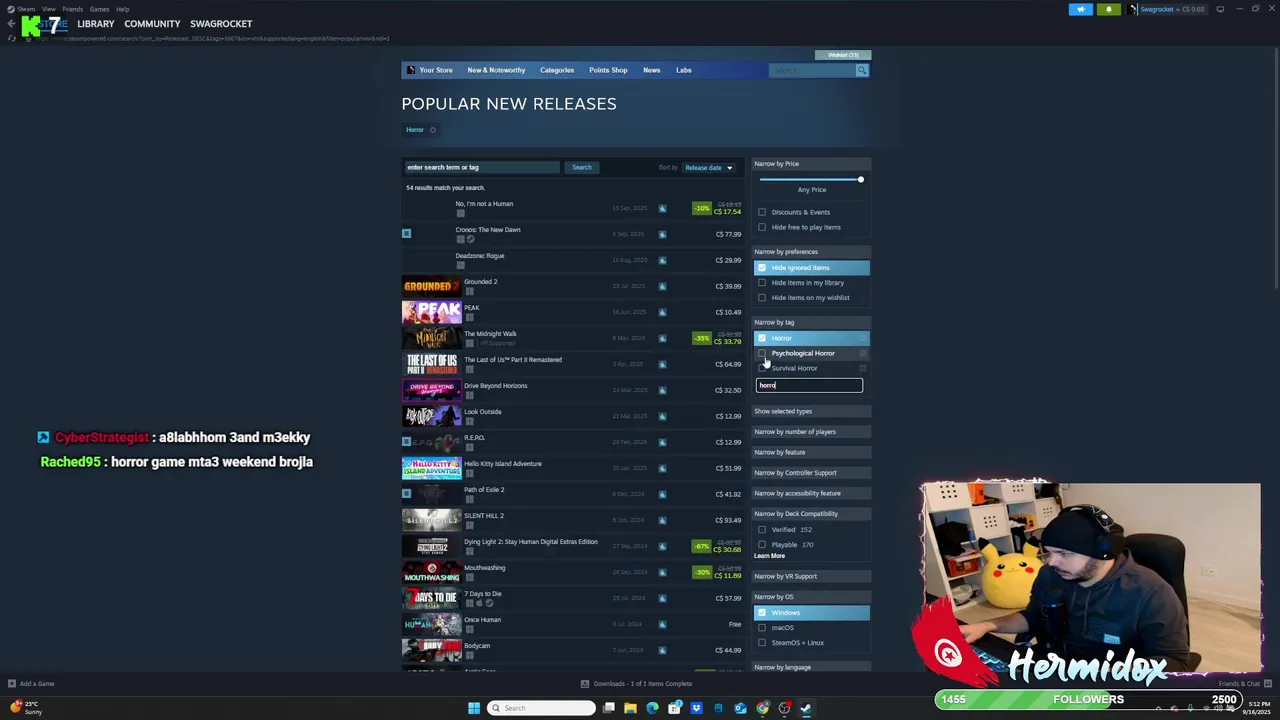Click the price range slider handle
This screenshot has width=1280, height=720.
tap(860, 180)
